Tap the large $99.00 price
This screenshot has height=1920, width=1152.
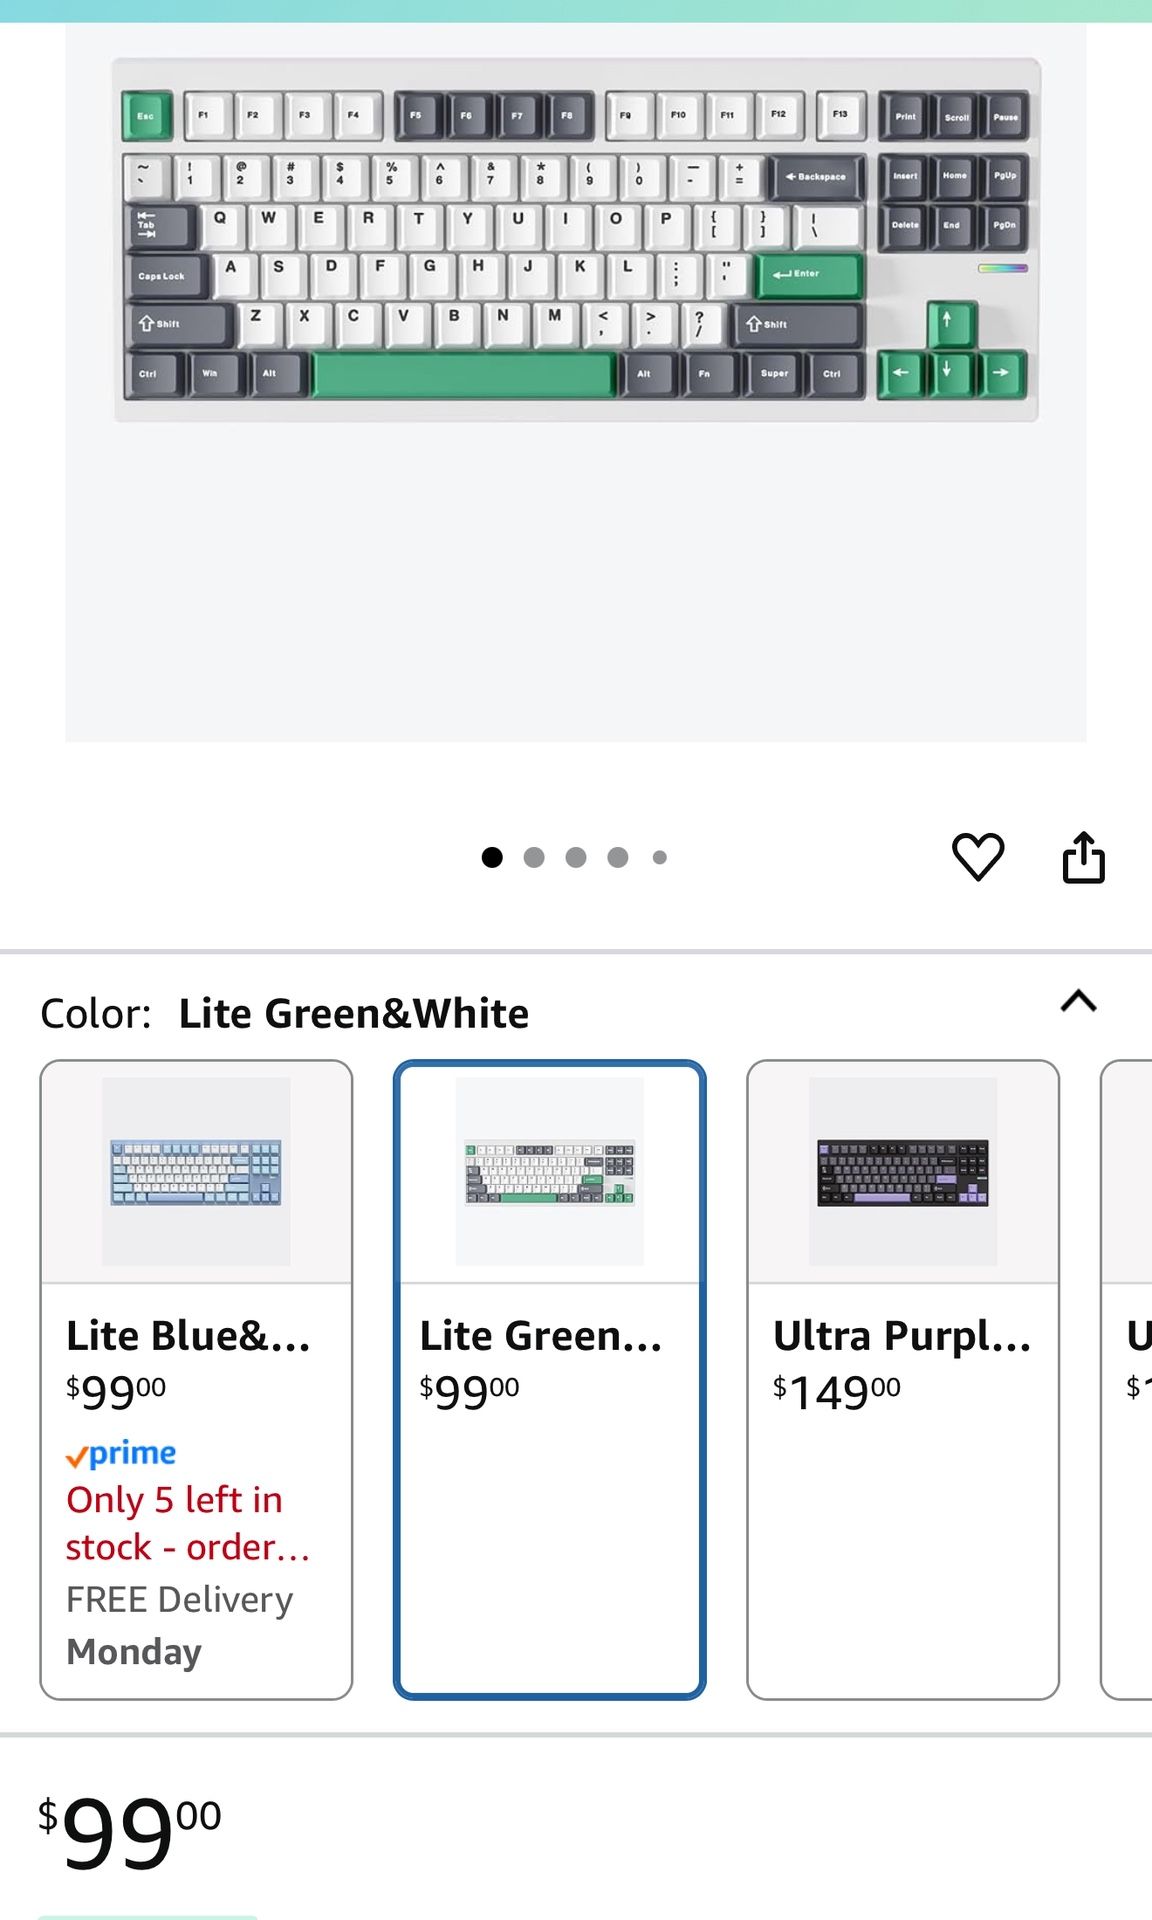tap(130, 1832)
